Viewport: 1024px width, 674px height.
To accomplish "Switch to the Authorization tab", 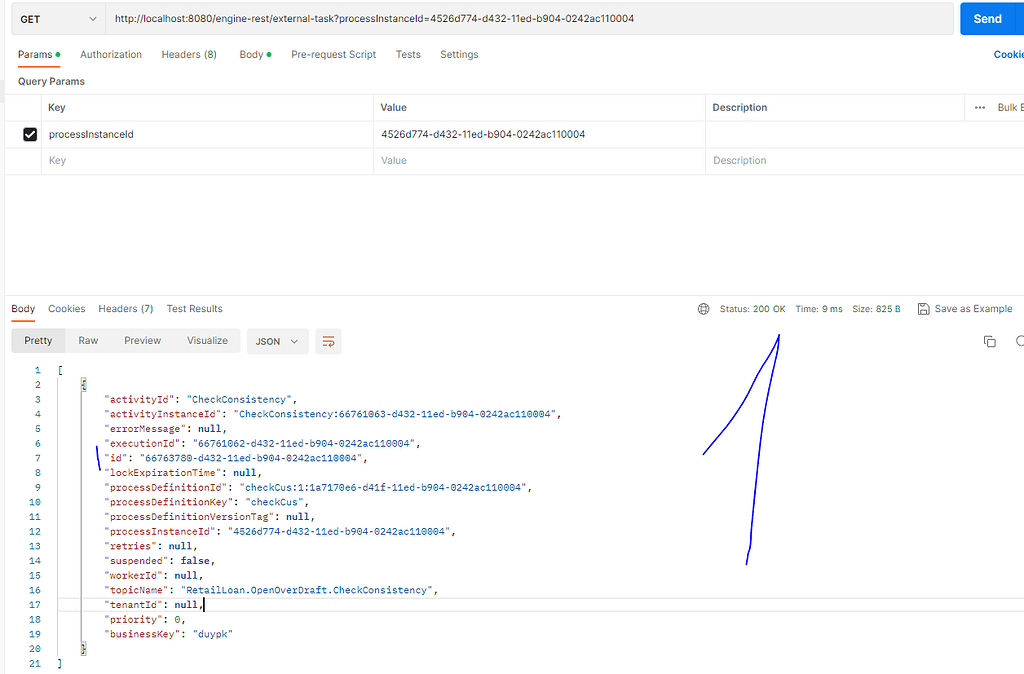I will (111, 55).
